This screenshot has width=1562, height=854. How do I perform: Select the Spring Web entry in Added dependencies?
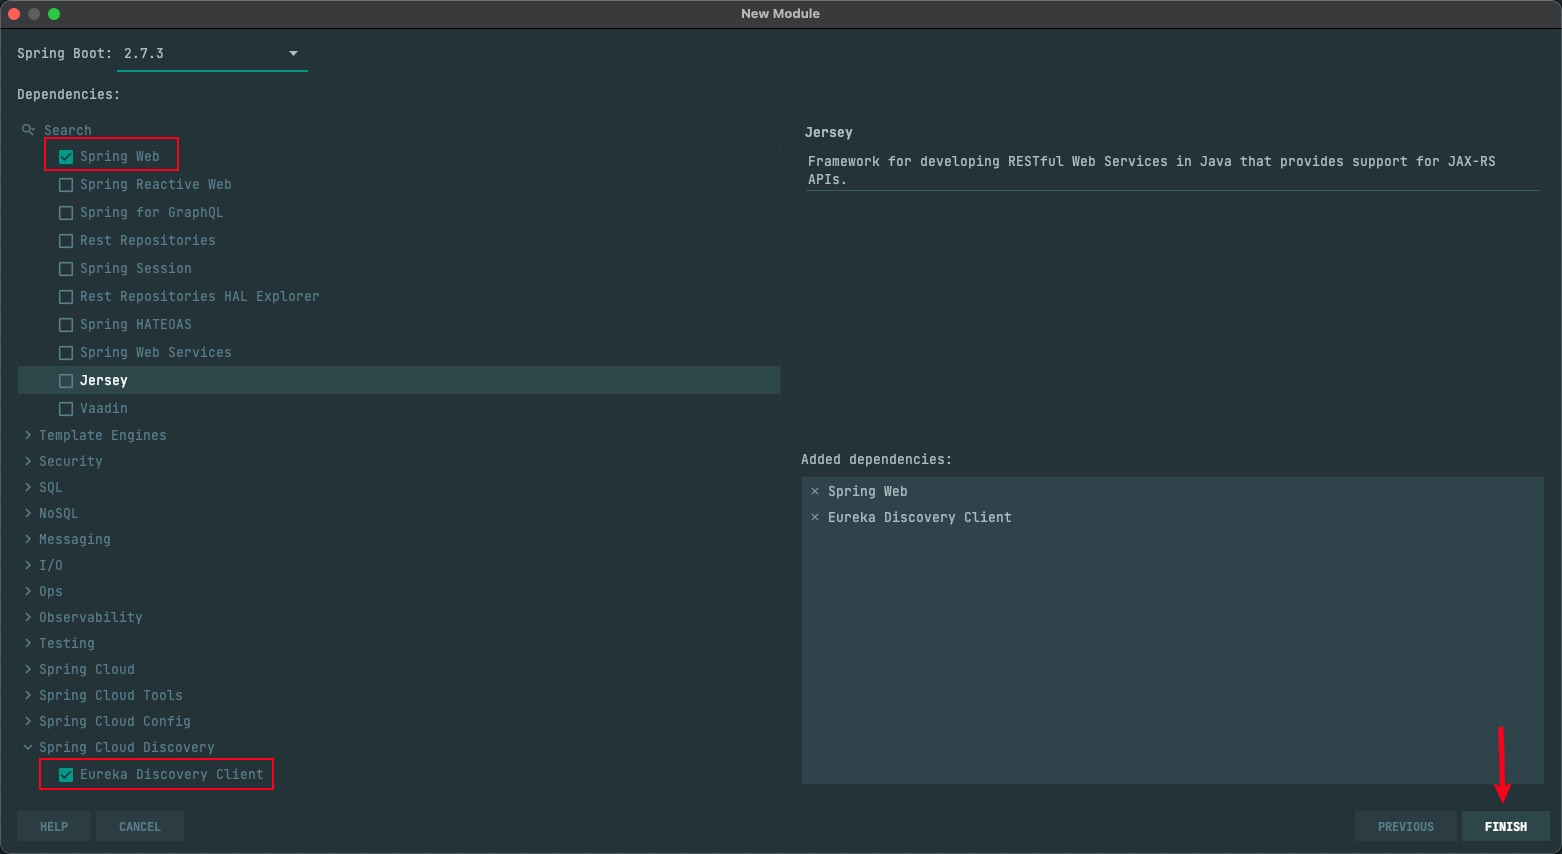[x=868, y=491]
